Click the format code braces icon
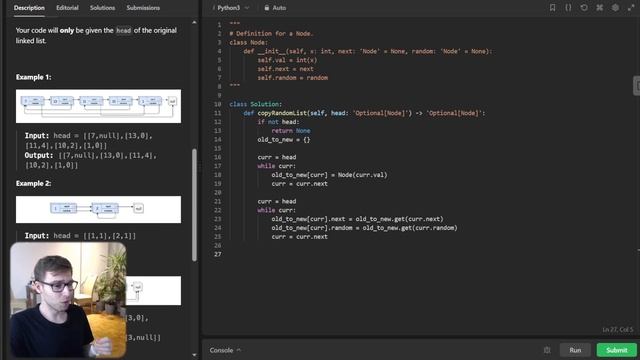Viewport: 640px width, 360px height. pos(568,8)
